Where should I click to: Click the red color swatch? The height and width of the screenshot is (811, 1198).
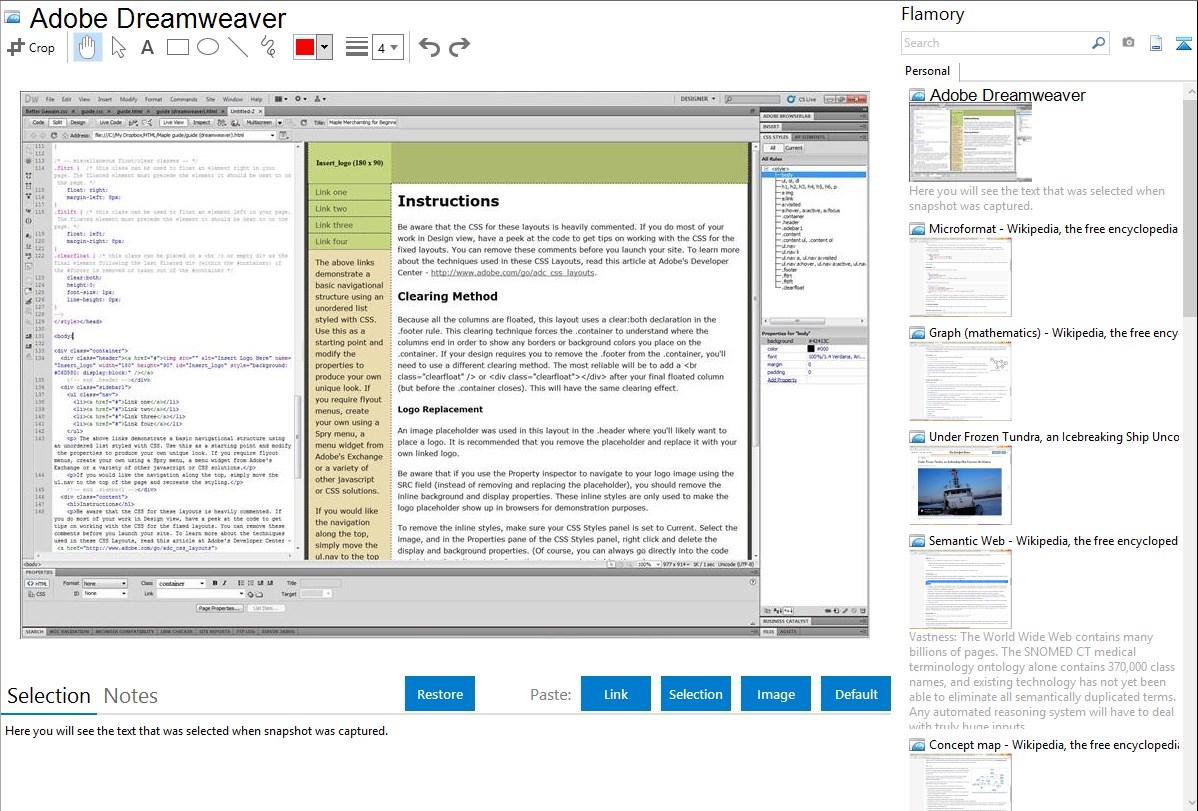coord(305,47)
